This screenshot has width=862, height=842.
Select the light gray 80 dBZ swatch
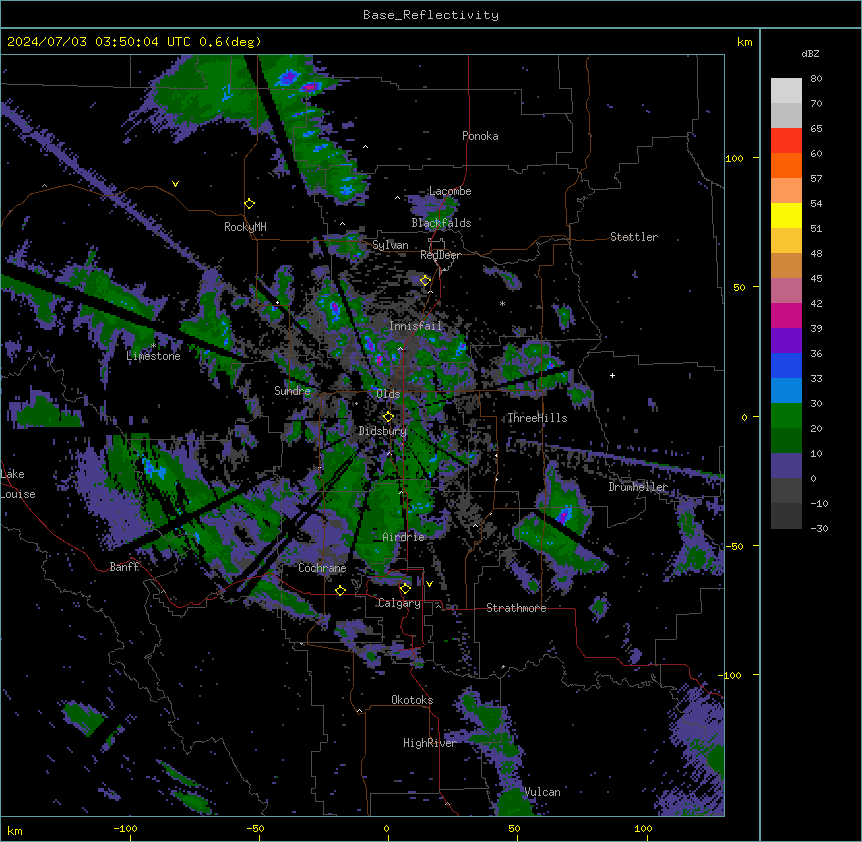(786, 91)
